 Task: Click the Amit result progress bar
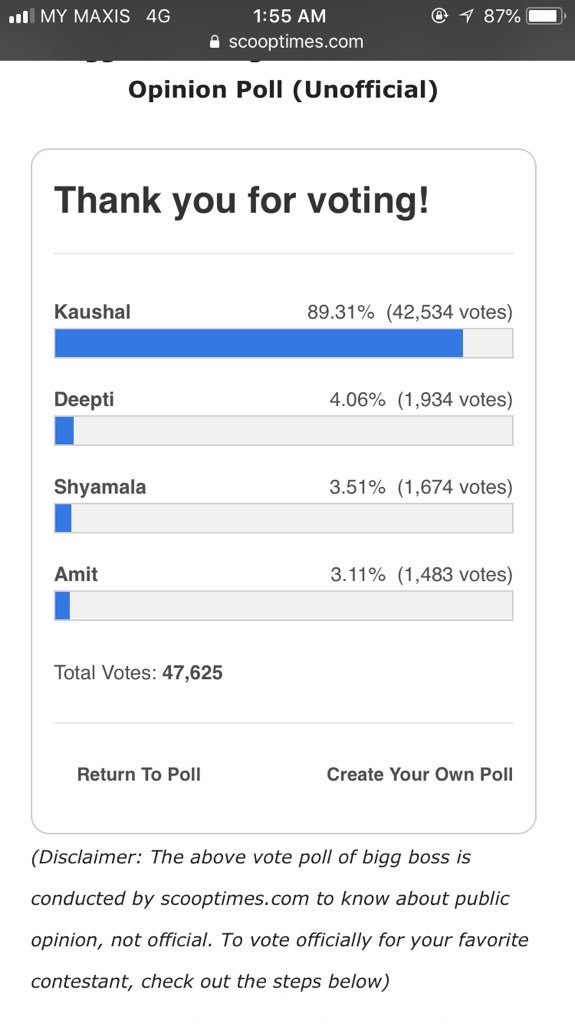click(284, 606)
